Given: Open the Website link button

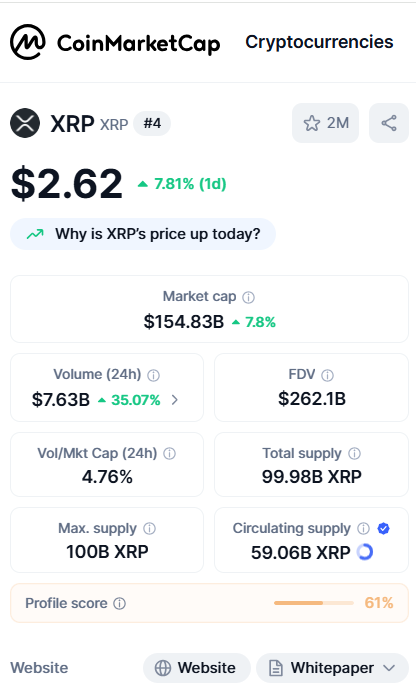Looking at the screenshot, I should [197, 668].
